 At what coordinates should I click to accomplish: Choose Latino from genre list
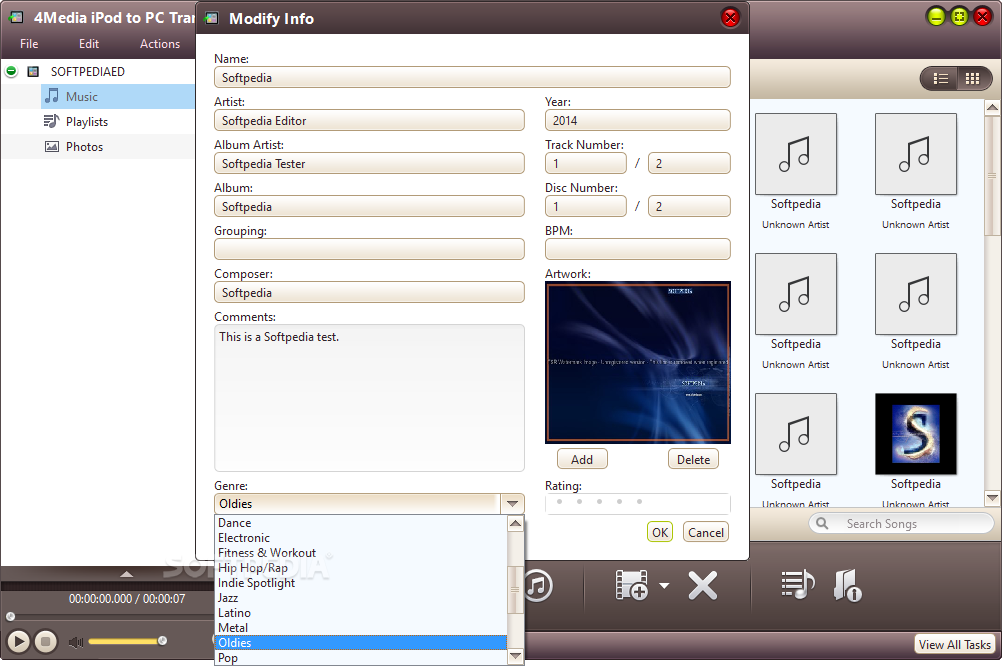click(361, 613)
